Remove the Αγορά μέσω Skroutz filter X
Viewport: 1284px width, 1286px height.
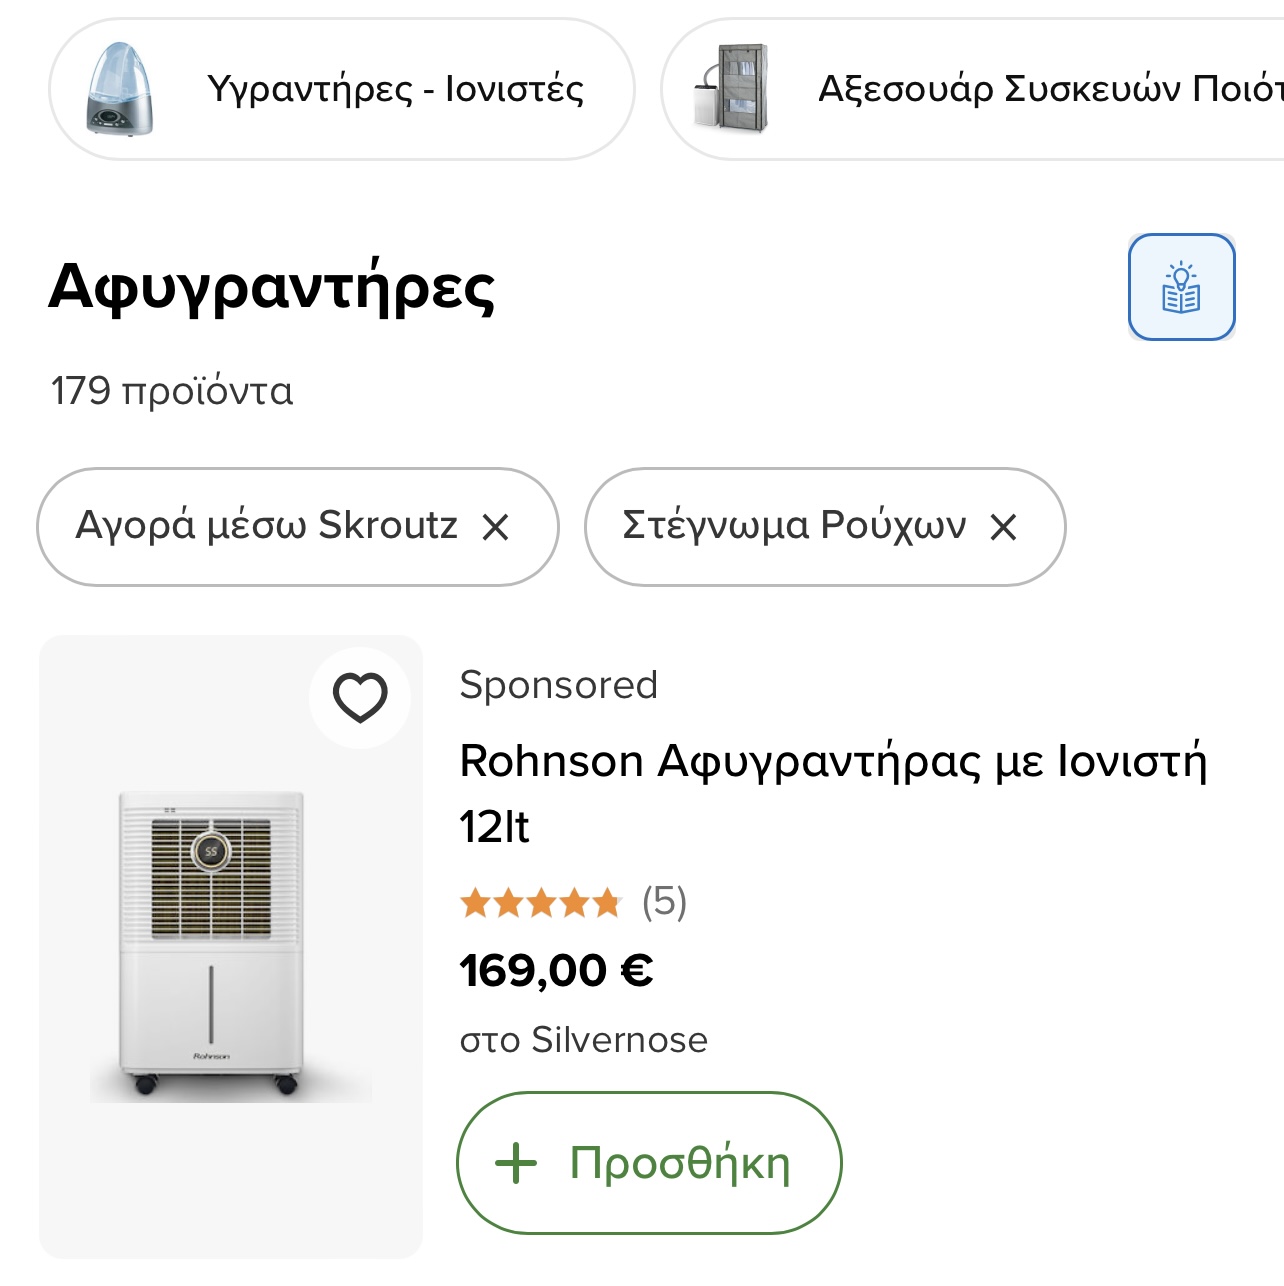496,527
